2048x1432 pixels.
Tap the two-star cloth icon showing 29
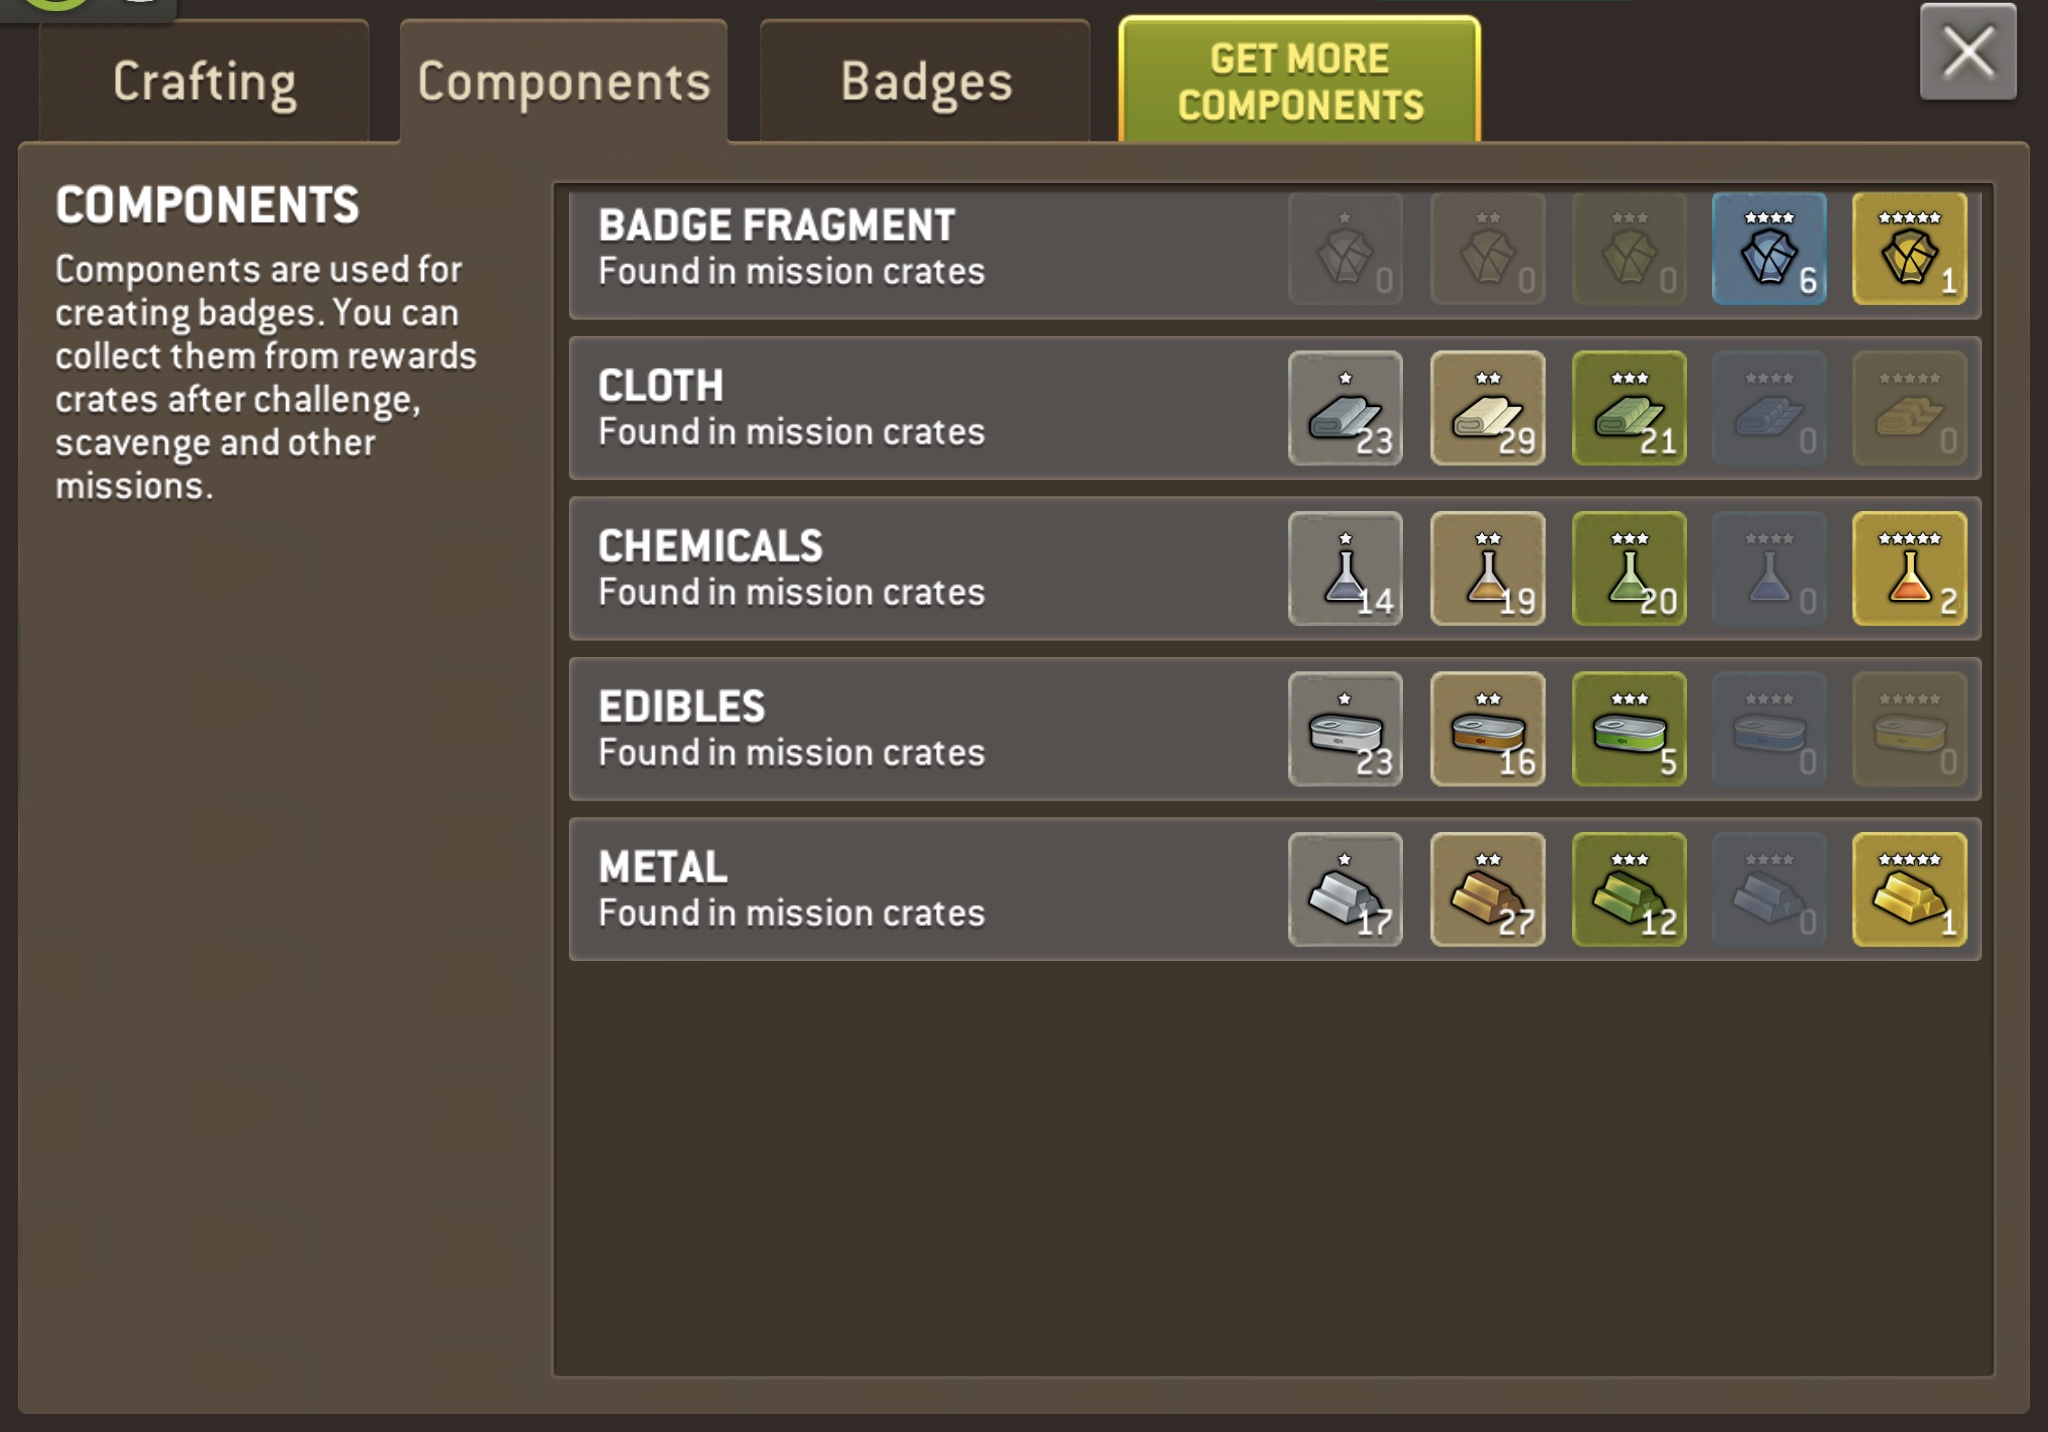pyautogui.click(x=1488, y=408)
